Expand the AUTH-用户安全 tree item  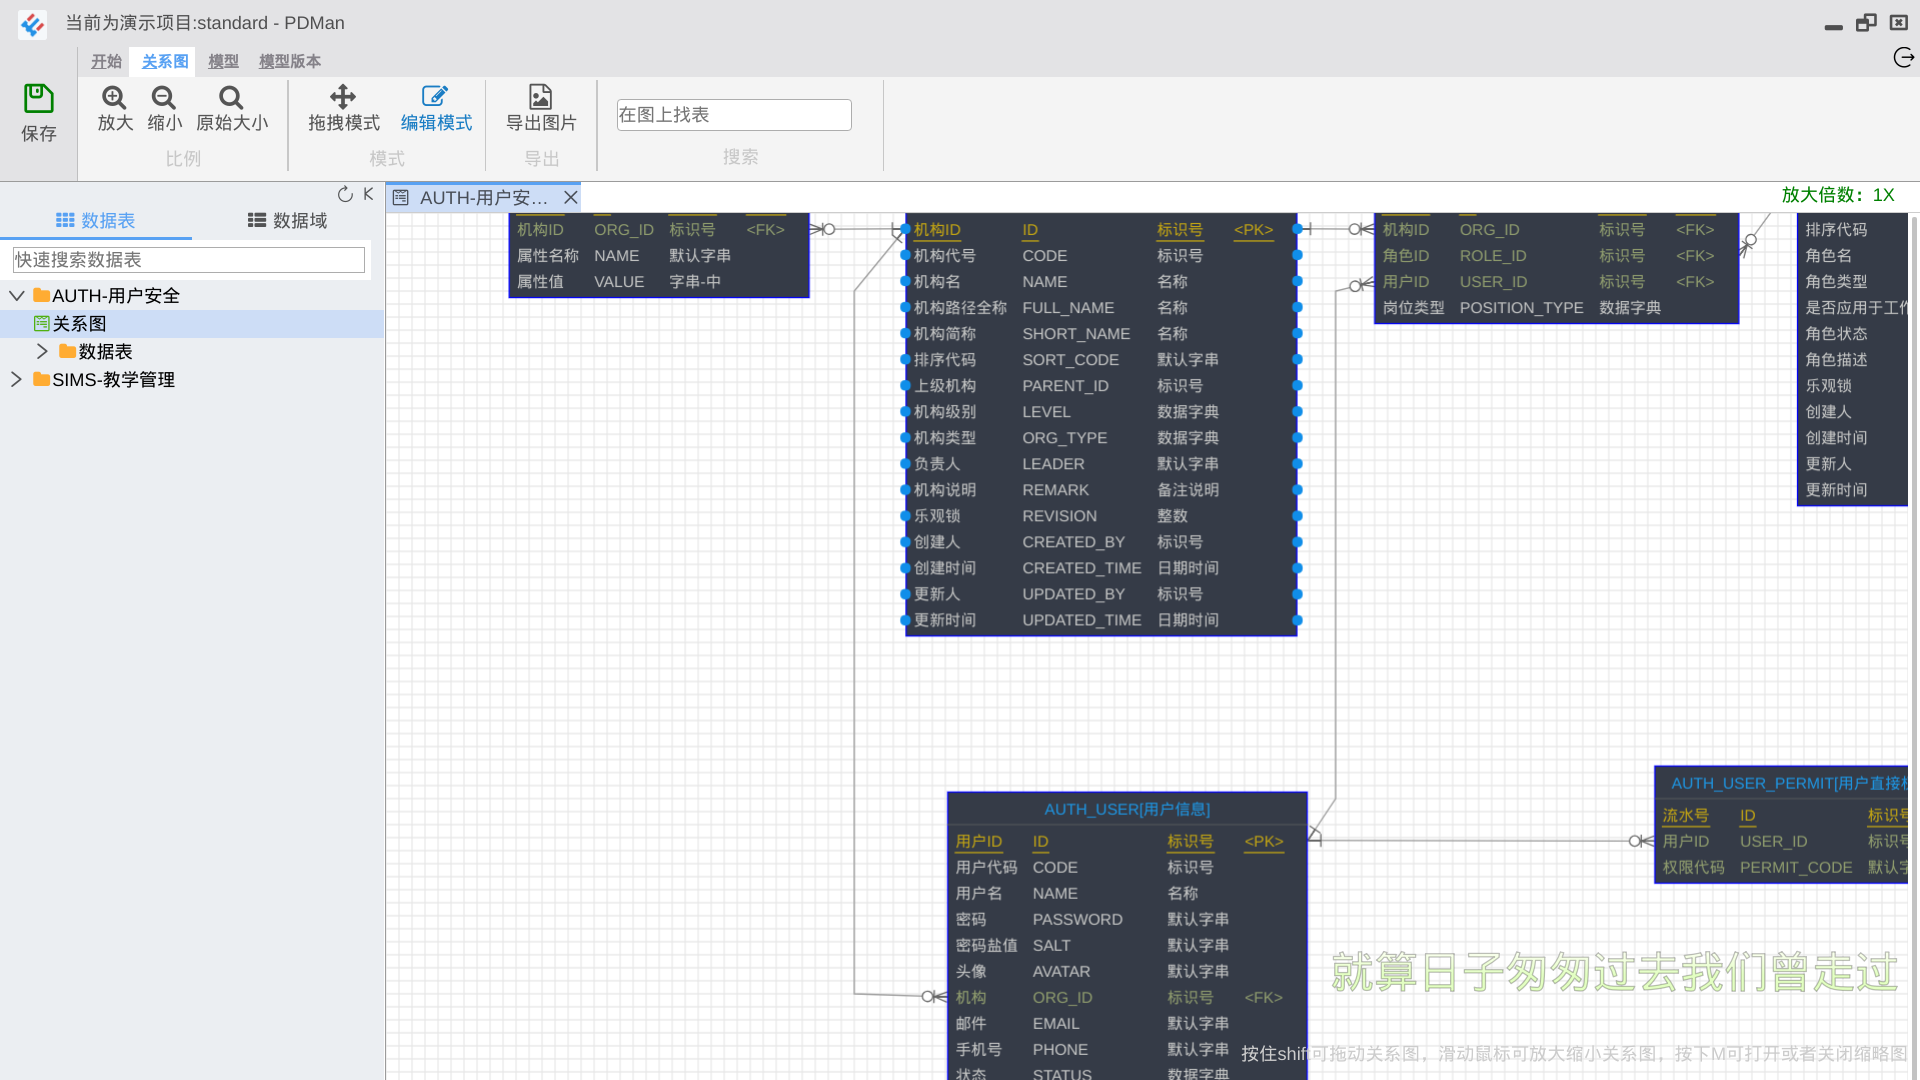click(x=17, y=295)
